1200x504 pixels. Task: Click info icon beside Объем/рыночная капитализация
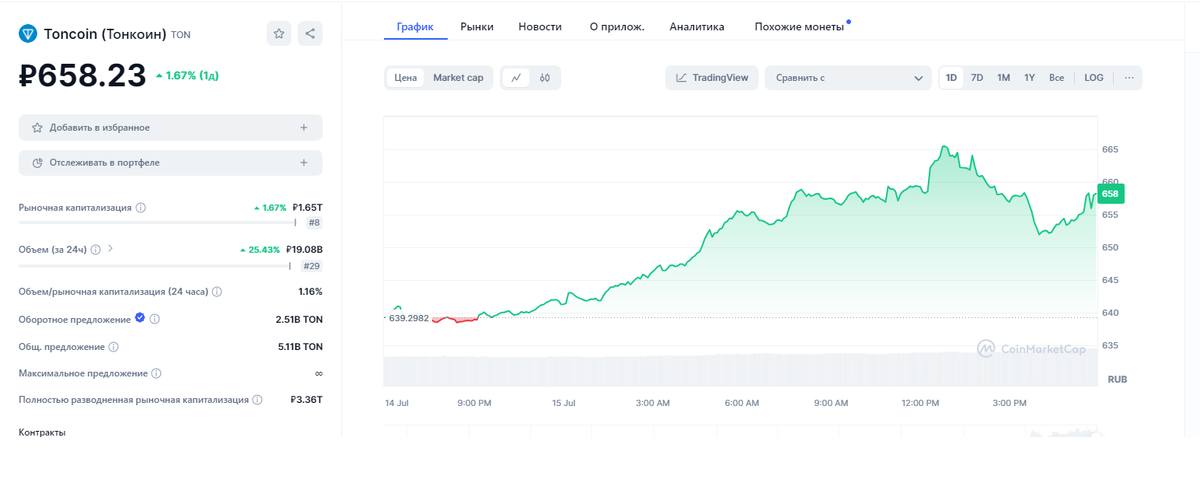217,292
